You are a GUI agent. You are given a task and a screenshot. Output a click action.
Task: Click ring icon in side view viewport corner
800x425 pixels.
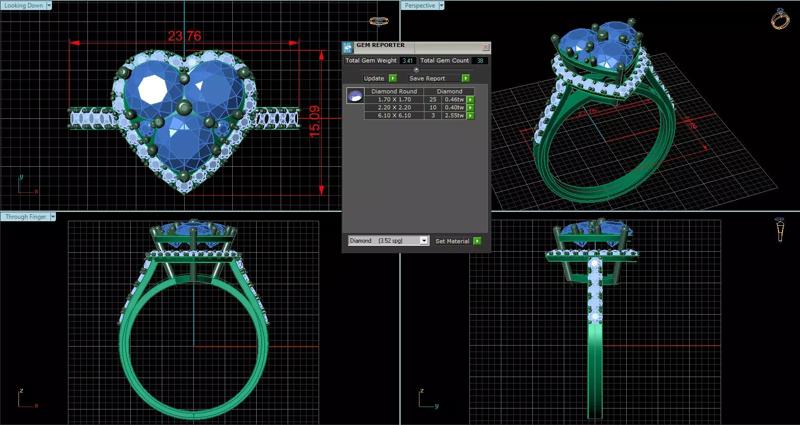(x=780, y=229)
